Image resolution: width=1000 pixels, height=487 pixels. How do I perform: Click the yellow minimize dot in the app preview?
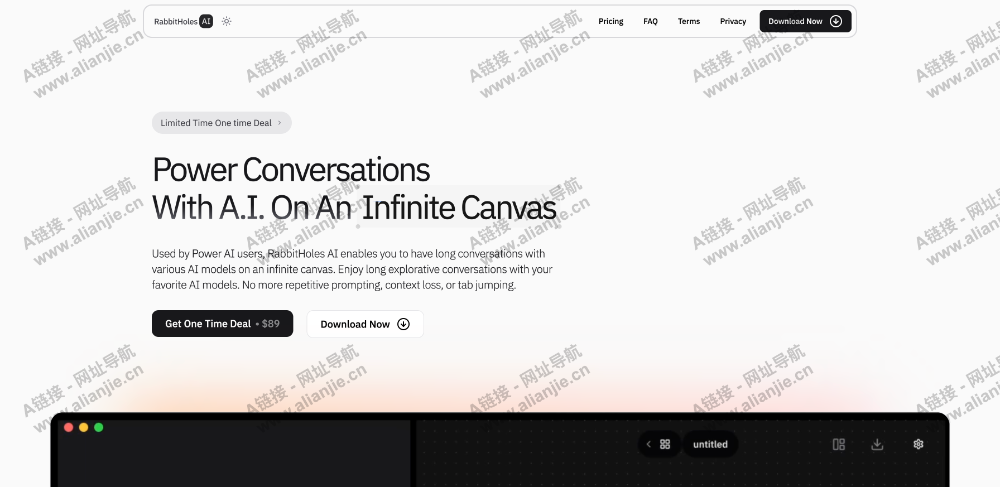(84, 427)
